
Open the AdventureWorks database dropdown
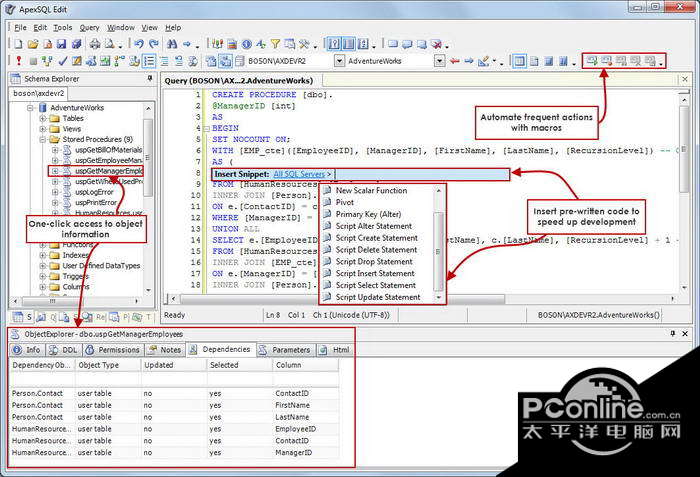(439, 62)
